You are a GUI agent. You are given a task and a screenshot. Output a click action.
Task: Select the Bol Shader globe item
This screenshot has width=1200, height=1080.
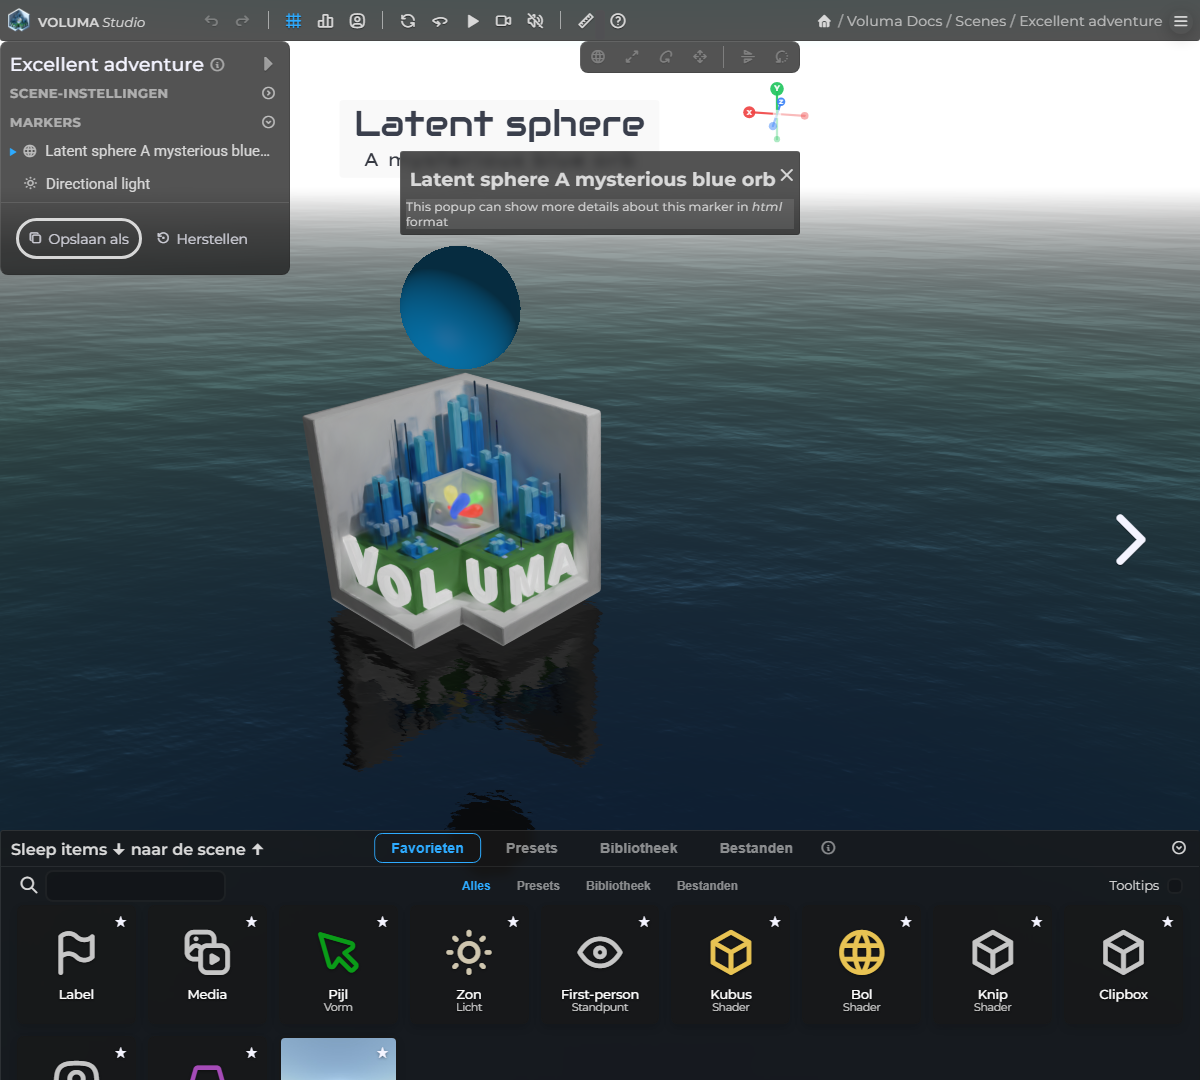point(862,966)
